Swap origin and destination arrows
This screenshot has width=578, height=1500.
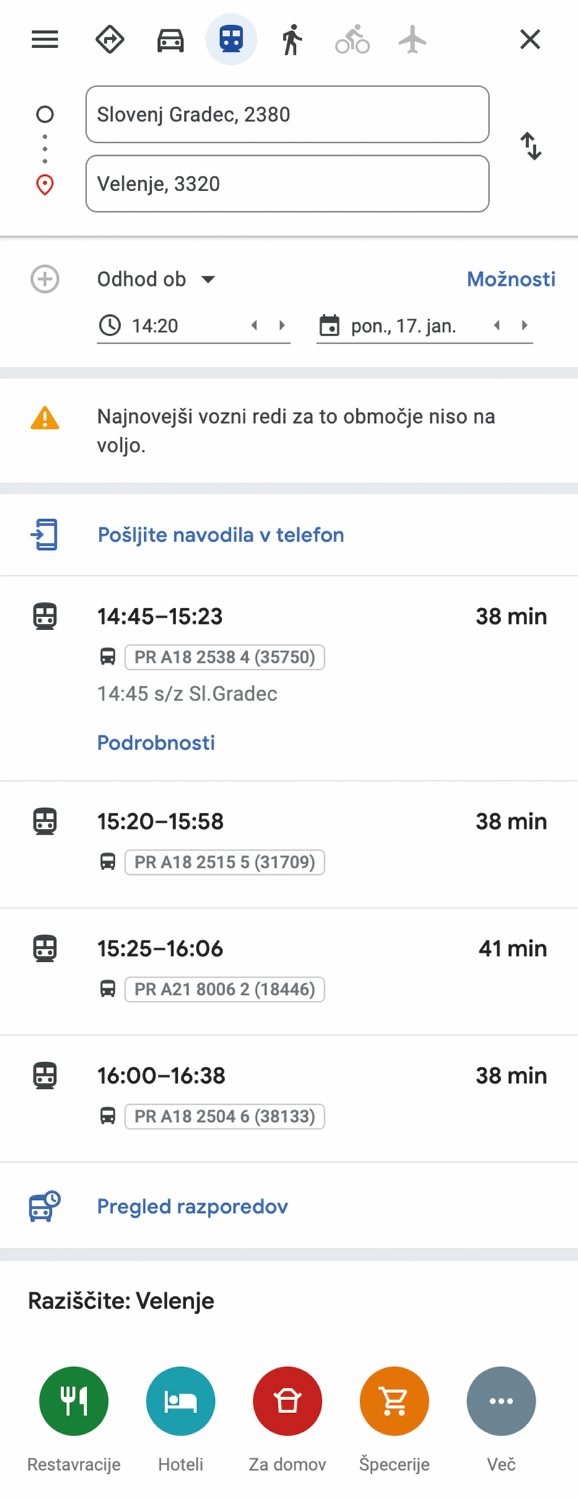point(531,147)
